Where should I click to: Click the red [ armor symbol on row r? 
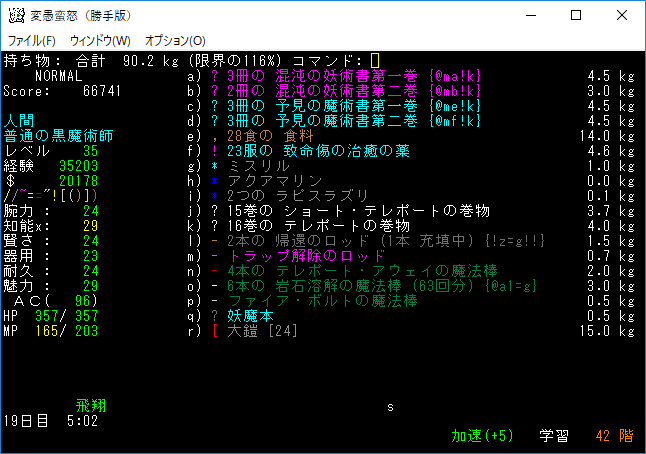point(215,331)
